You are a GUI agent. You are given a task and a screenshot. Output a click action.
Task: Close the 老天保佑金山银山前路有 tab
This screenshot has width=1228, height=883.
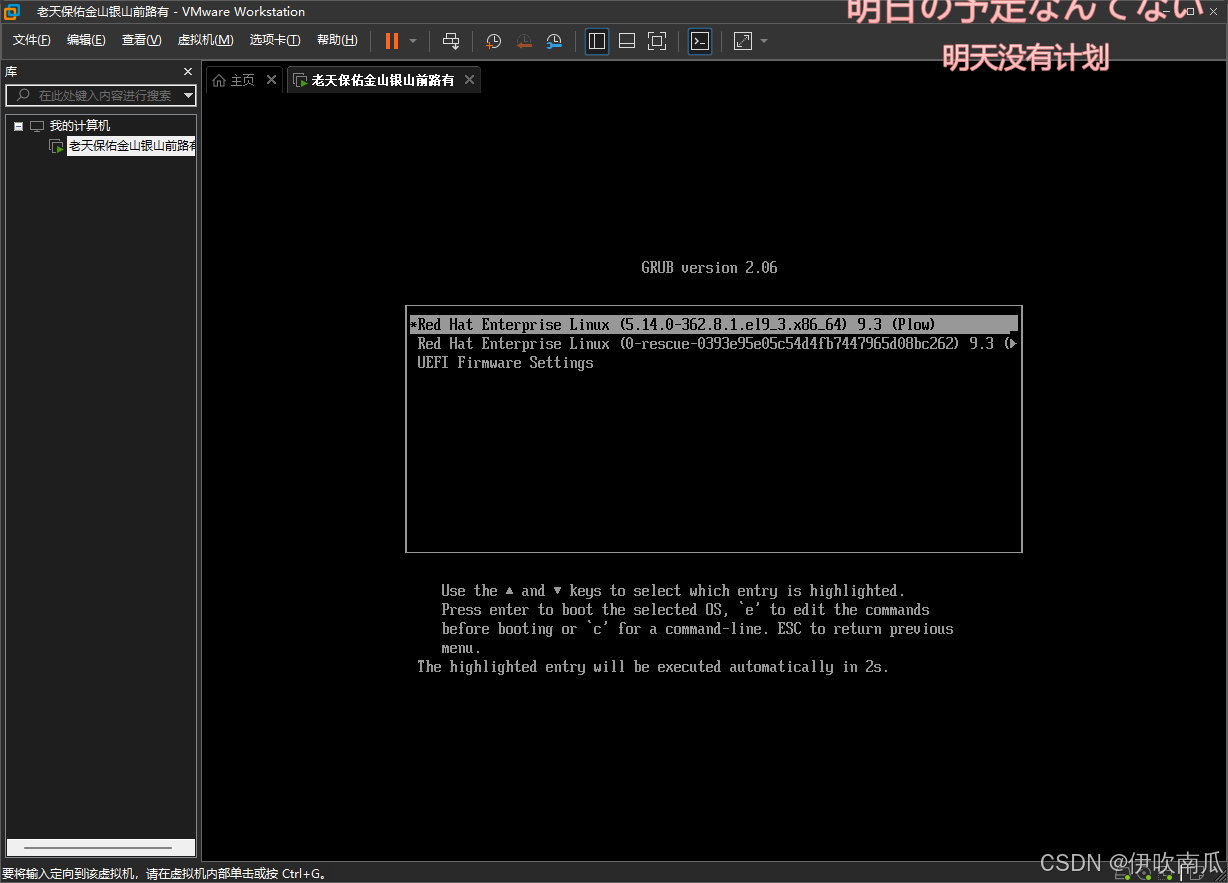click(470, 80)
